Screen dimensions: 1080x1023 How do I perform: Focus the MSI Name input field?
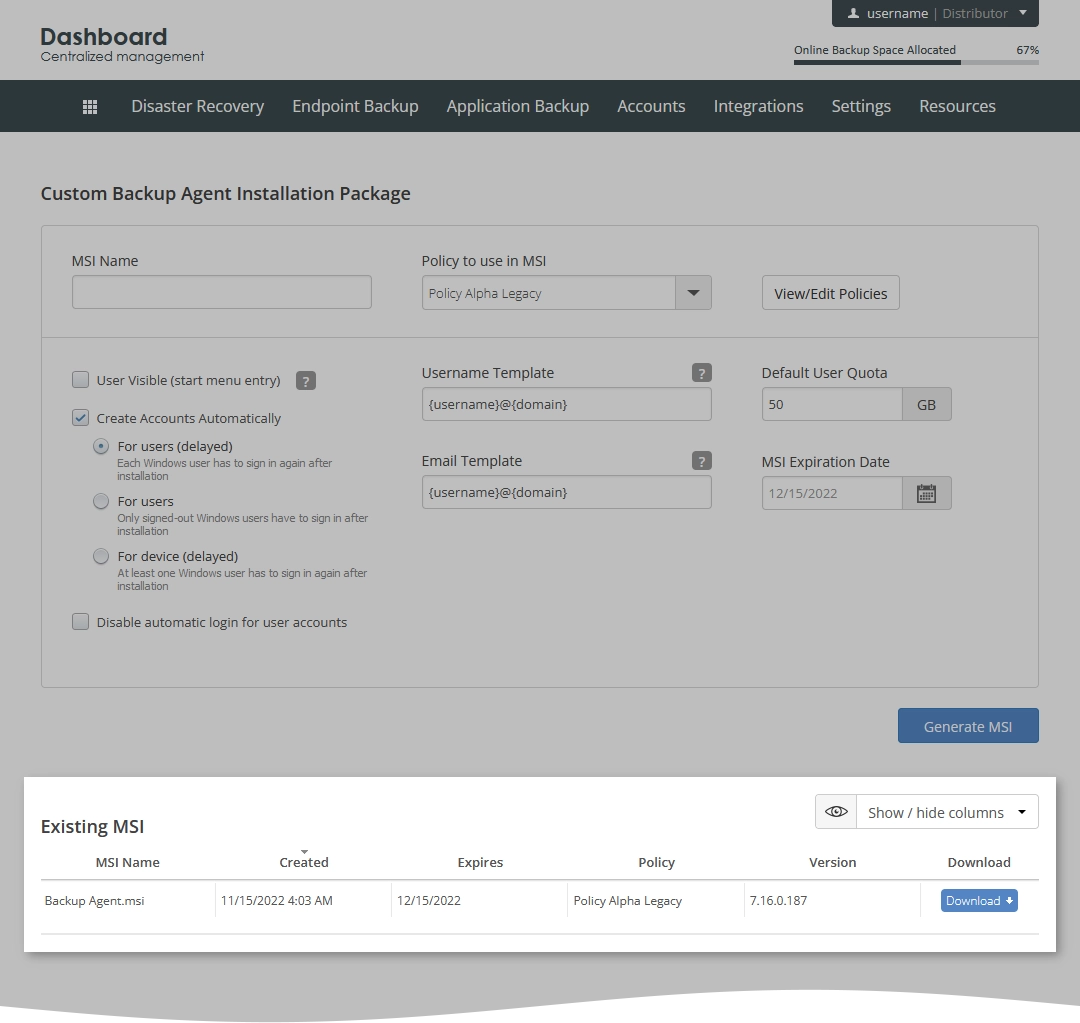click(222, 292)
